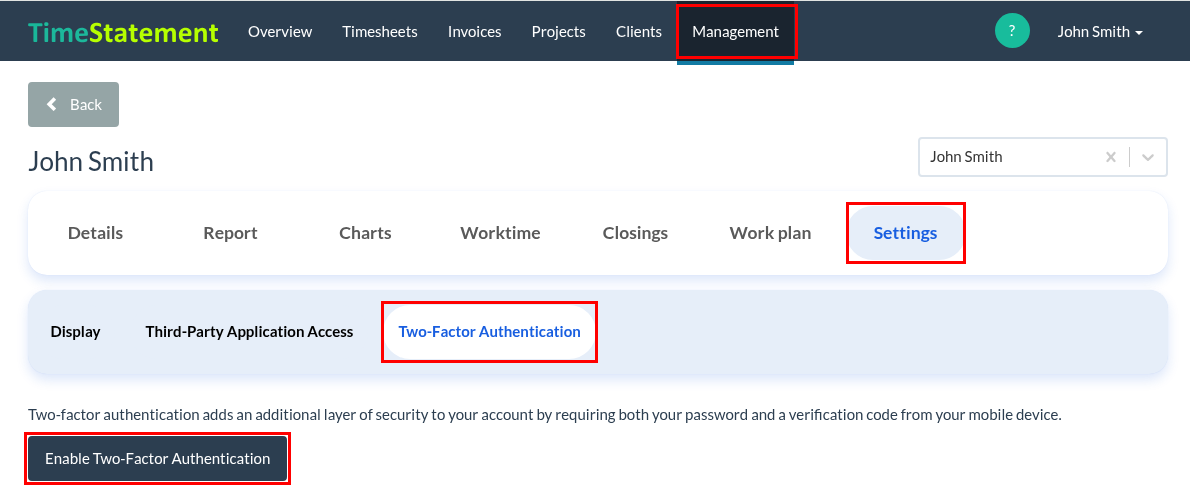Open the Worktime tab
This screenshot has width=1190, height=504.
tap(500, 233)
